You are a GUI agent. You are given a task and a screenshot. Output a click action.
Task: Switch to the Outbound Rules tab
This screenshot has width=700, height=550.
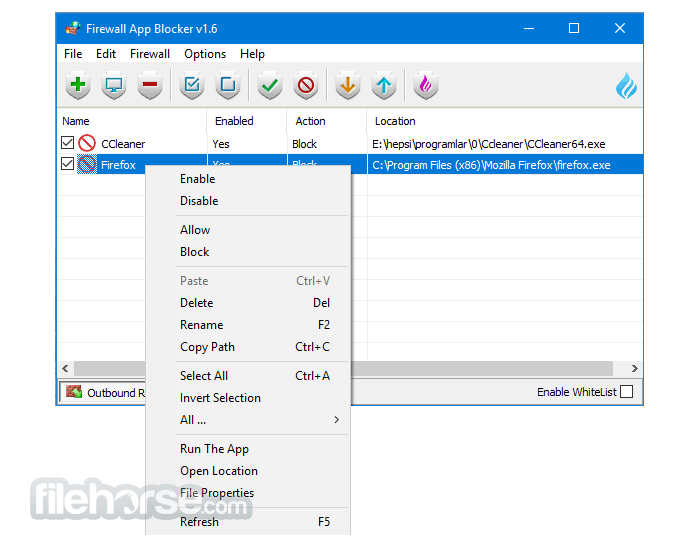[103, 392]
